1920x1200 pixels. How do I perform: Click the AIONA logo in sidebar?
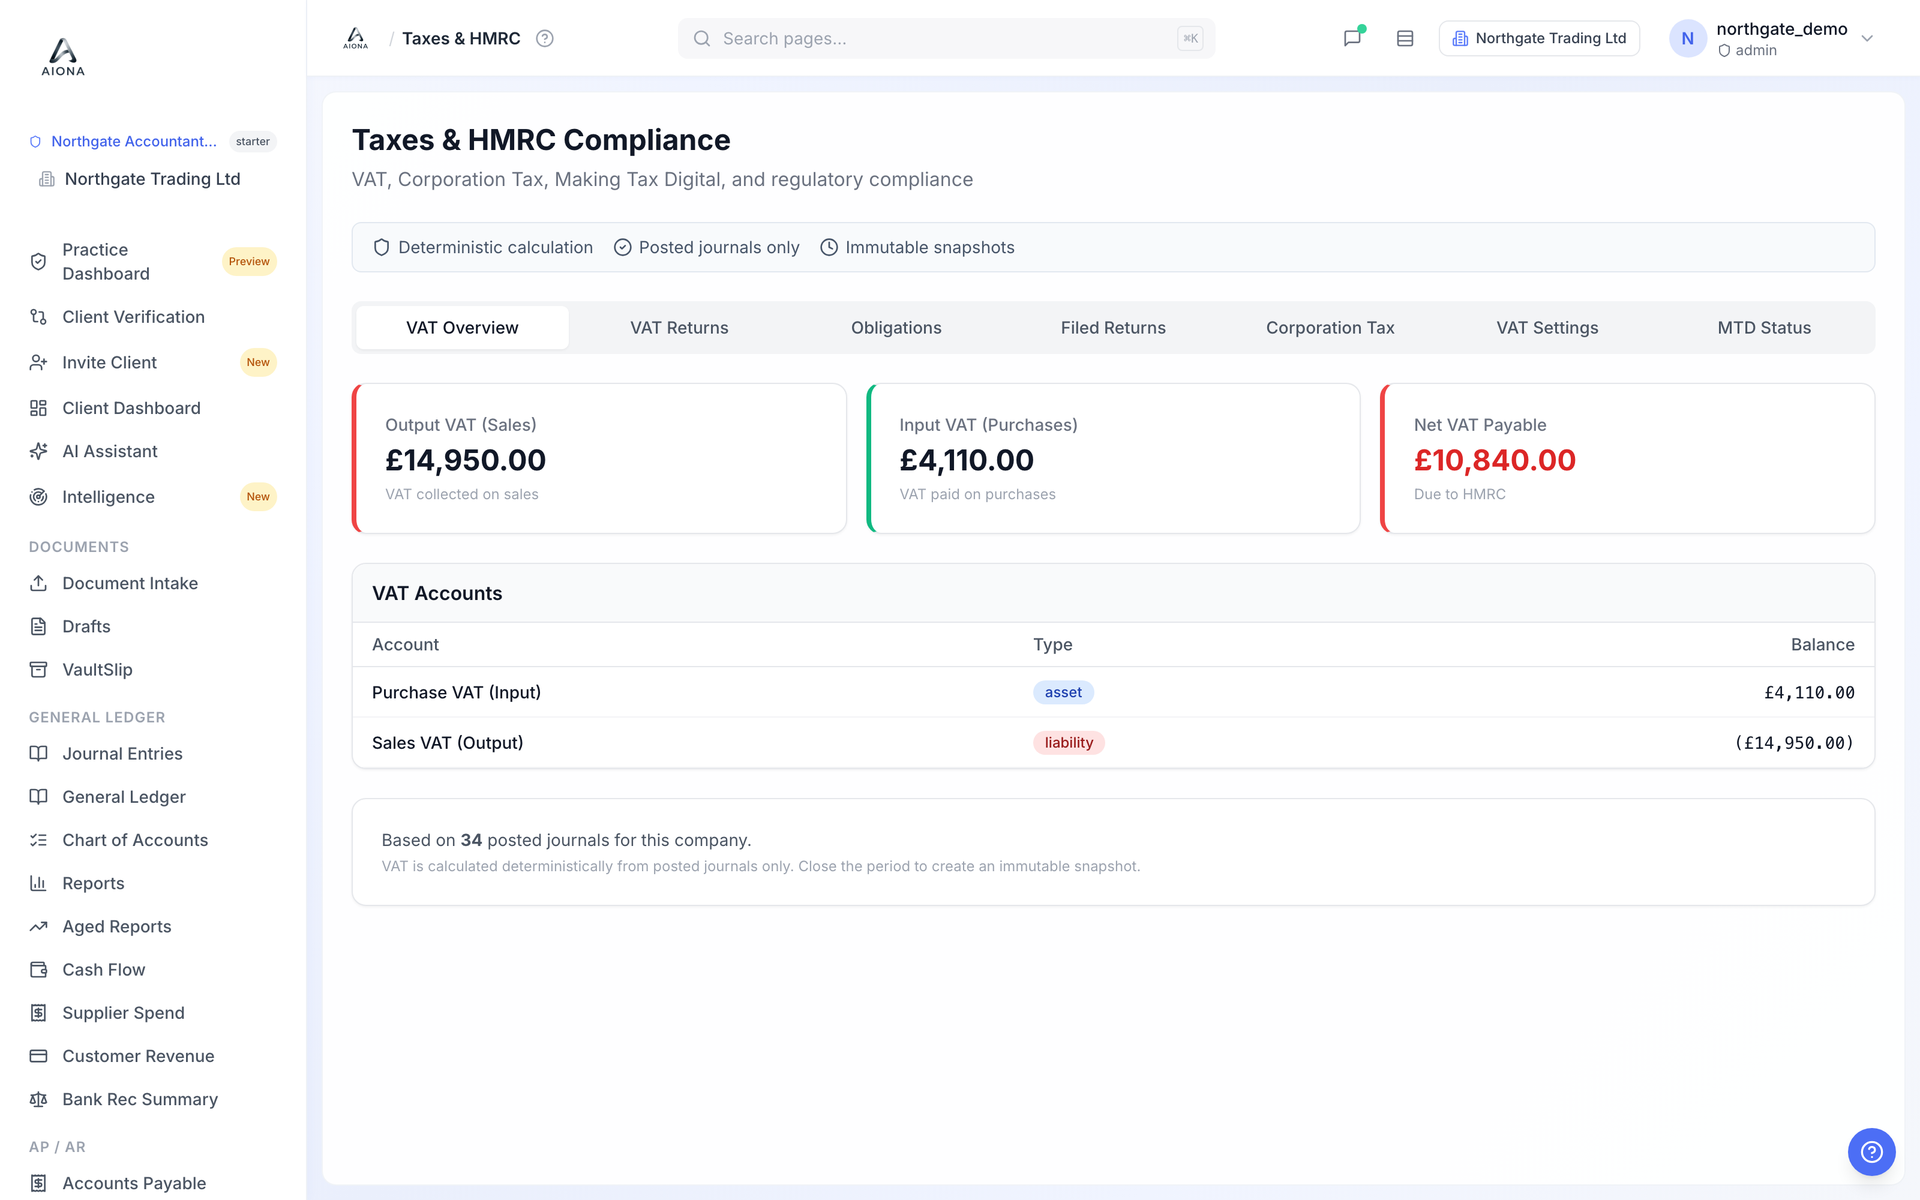63,57
